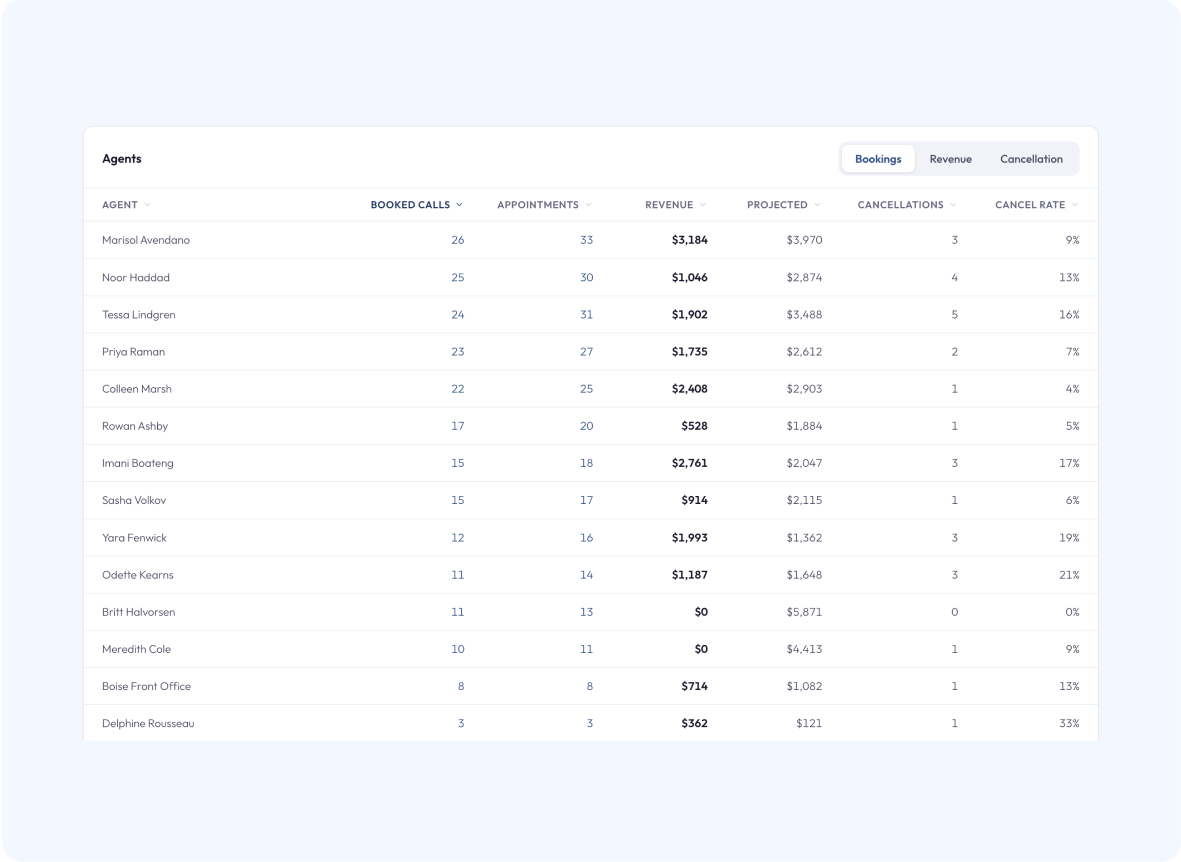
Task: Click the $714 revenue value
Action: 694,686
